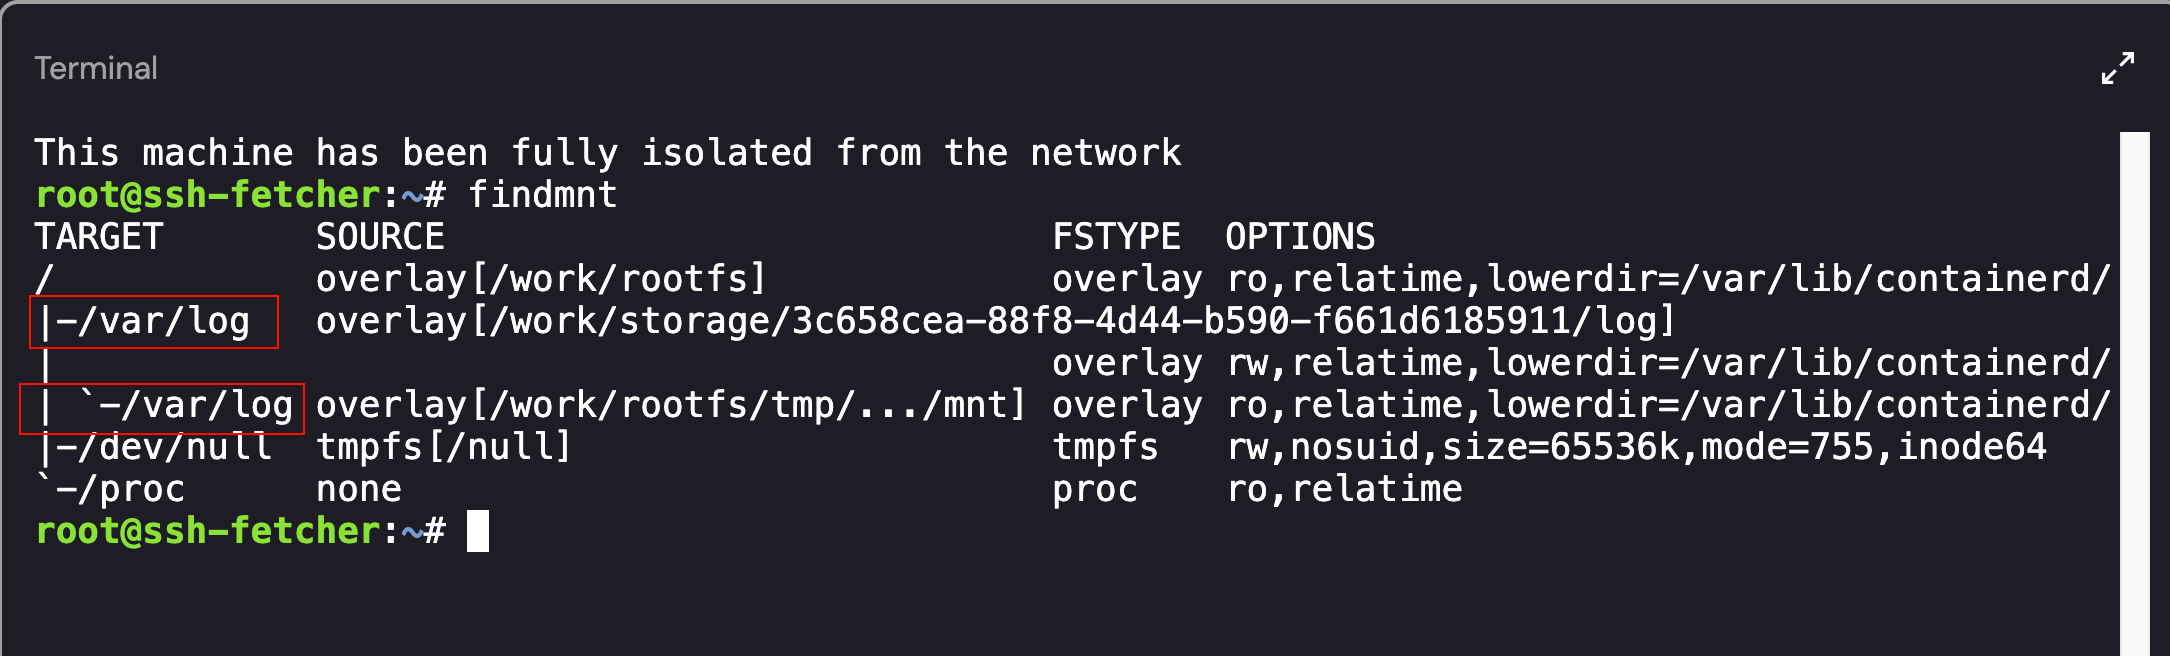The height and width of the screenshot is (656, 2170).
Task: Click the overlay[/work/rootfs/tmp/.../mnt] source text
Action: [671, 405]
